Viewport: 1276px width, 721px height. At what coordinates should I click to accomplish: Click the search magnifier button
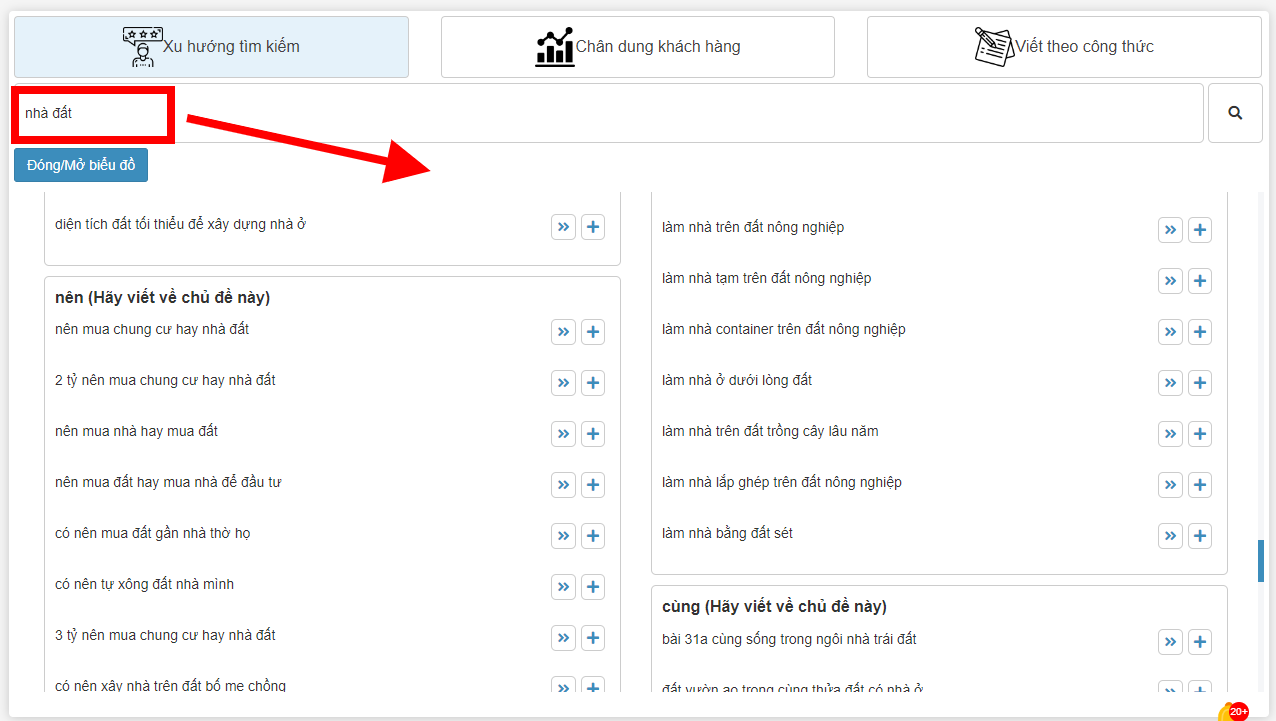coord(1235,113)
